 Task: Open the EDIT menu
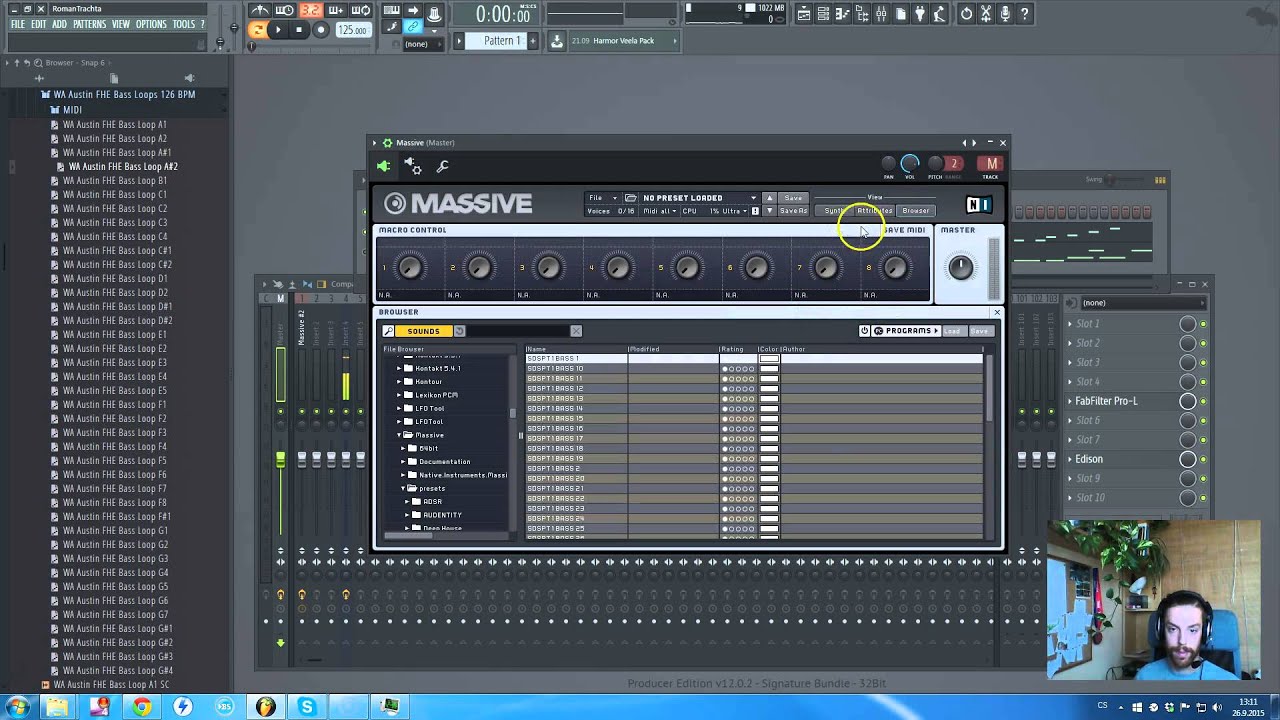[x=38, y=24]
